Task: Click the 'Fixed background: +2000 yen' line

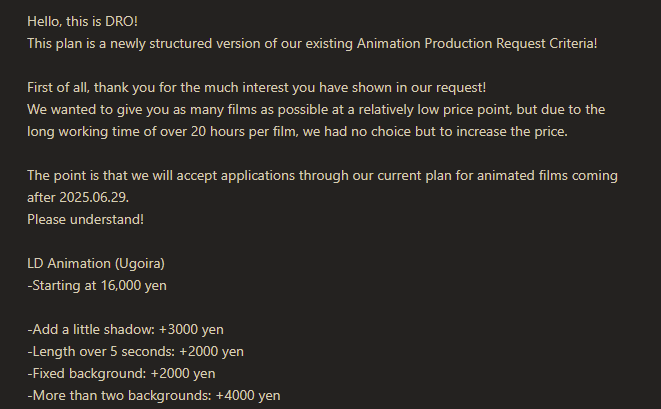Action: pyautogui.click(x=121, y=373)
